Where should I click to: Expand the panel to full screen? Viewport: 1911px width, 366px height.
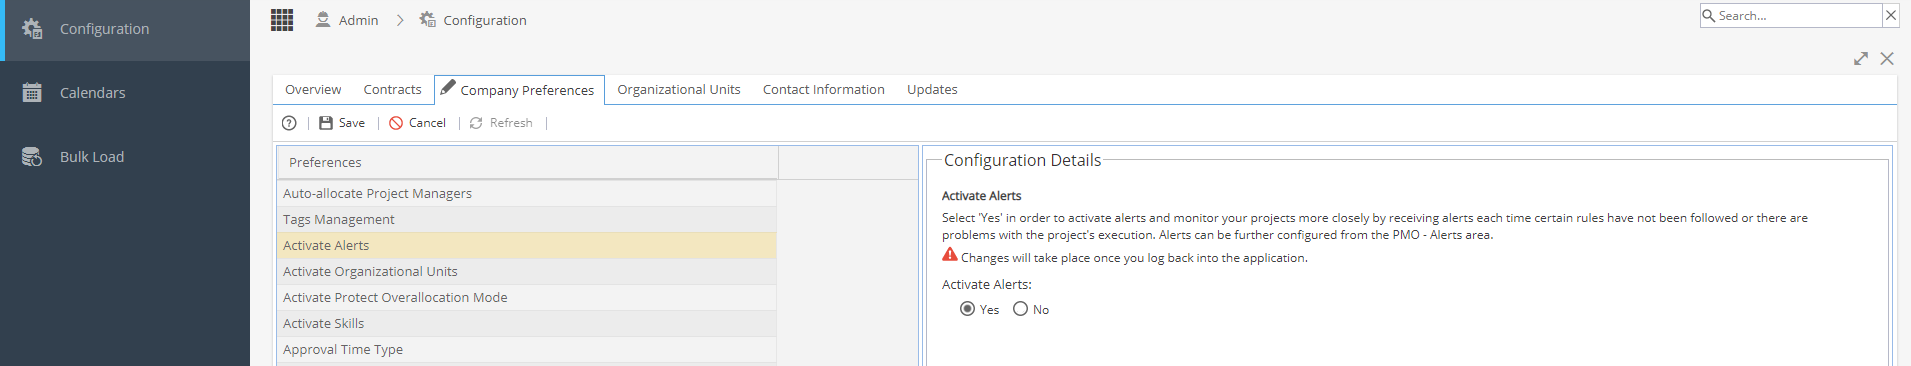[1861, 59]
